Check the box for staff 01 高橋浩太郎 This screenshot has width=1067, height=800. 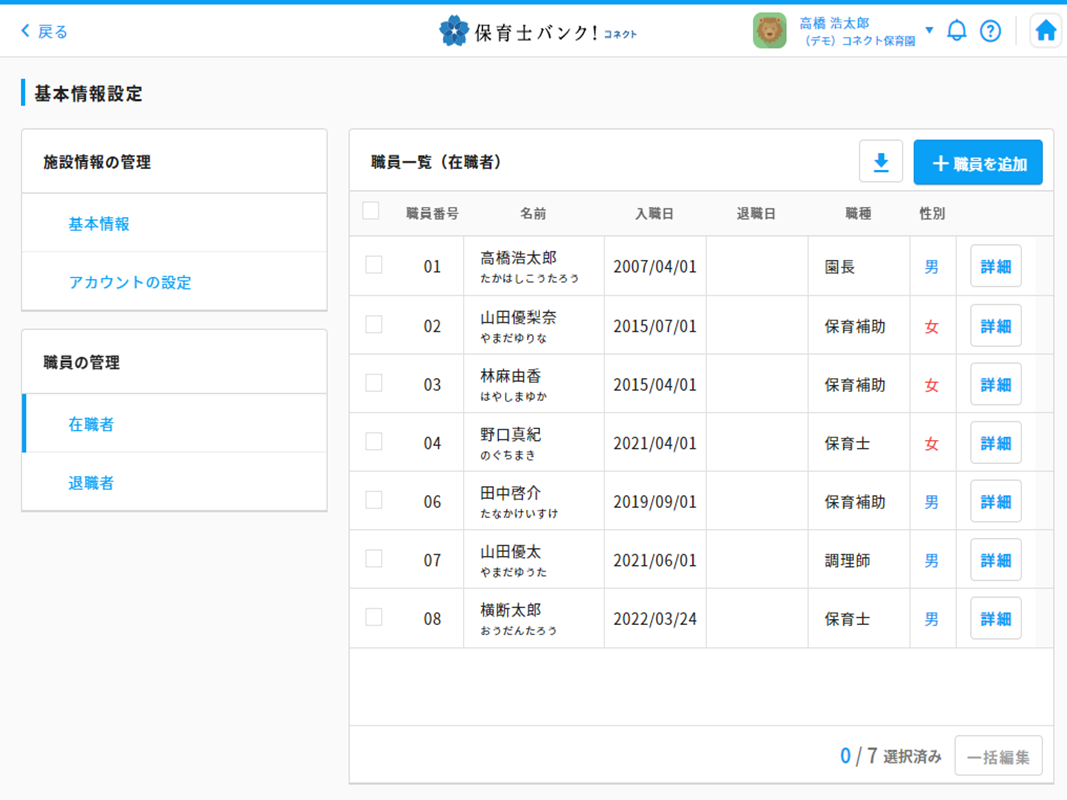pyautogui.click(x=374, y=265)
